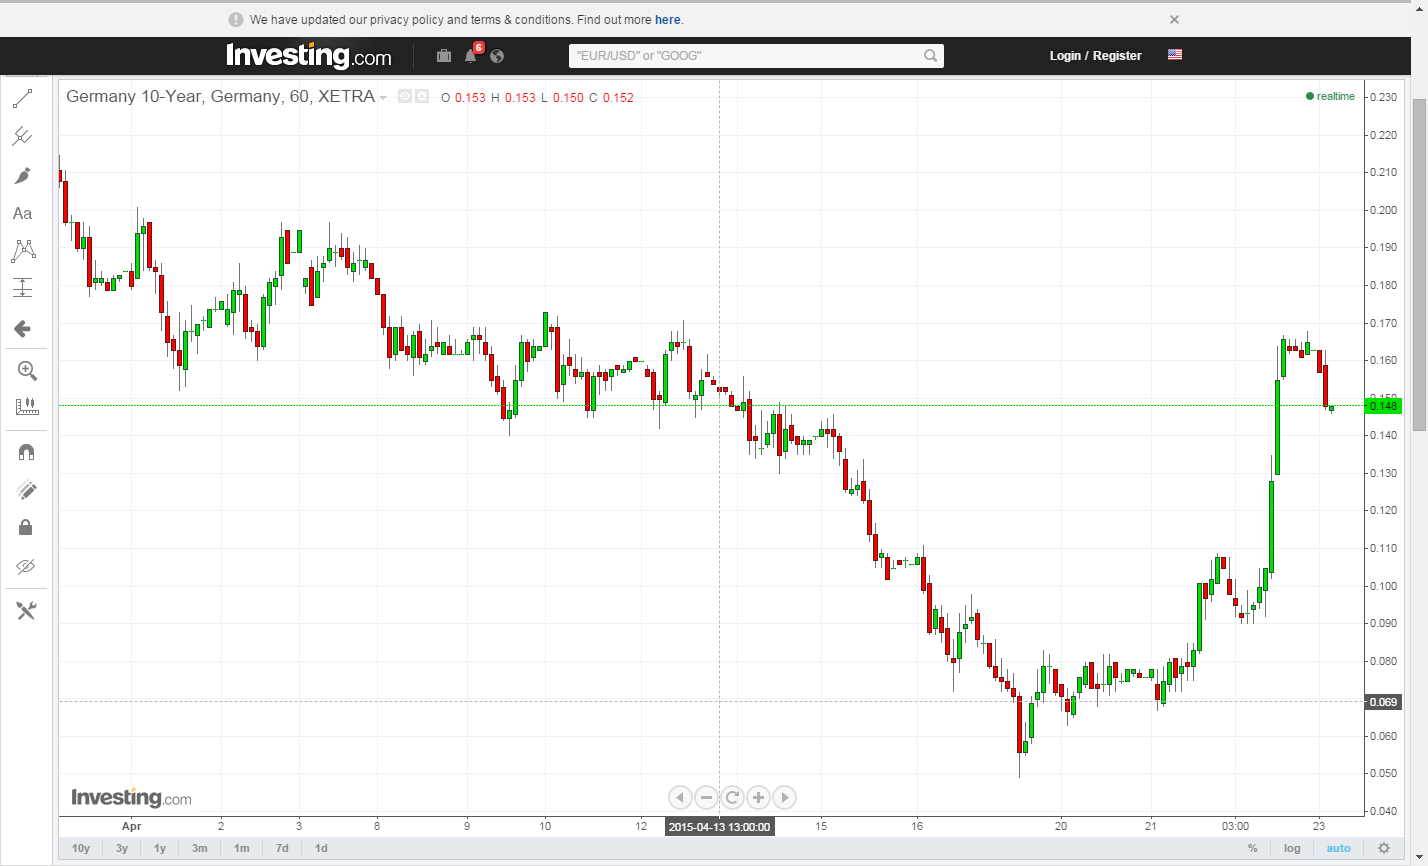This screenshot has height=866, width=1428.
Task: Click the page vertical scrollbar thumb
Action: coord(1419,265)
